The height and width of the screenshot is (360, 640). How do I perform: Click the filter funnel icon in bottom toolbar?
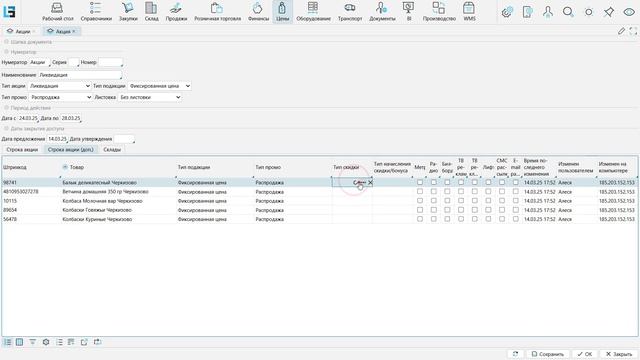tap(33, 342)
